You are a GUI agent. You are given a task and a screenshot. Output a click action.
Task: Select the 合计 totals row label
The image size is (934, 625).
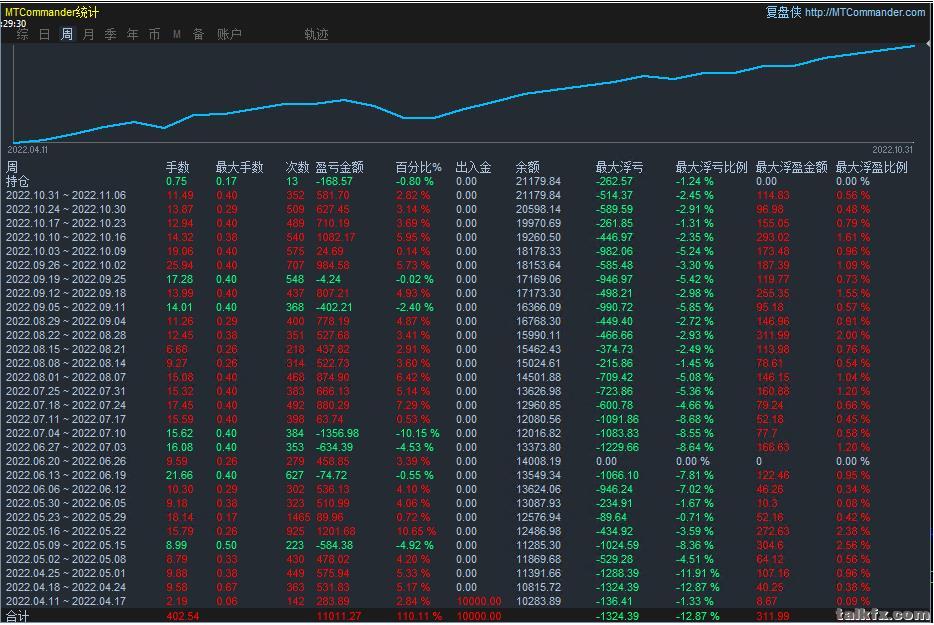pos(17,617)
